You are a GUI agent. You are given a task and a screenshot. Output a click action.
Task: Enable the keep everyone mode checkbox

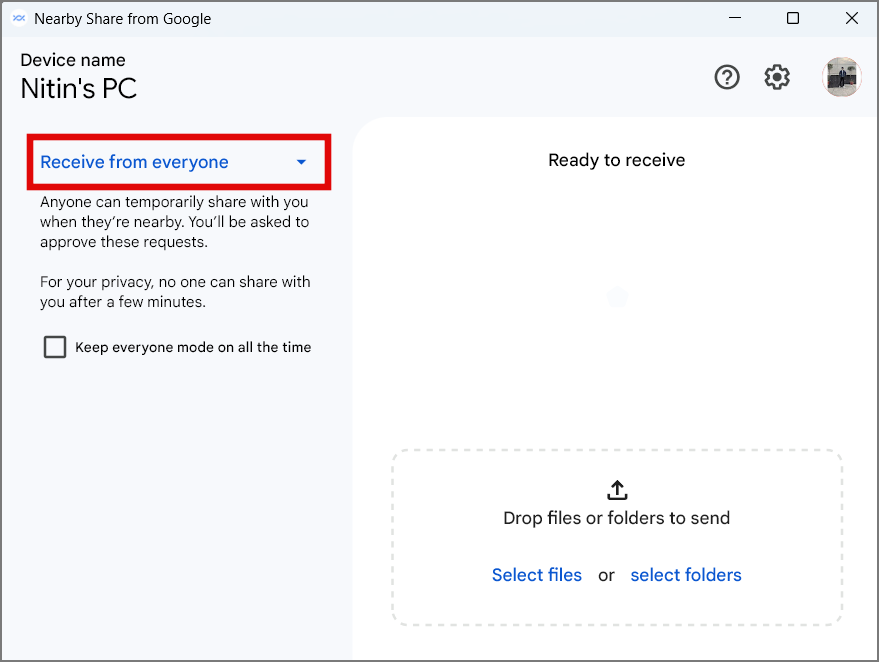pos(55,347)
